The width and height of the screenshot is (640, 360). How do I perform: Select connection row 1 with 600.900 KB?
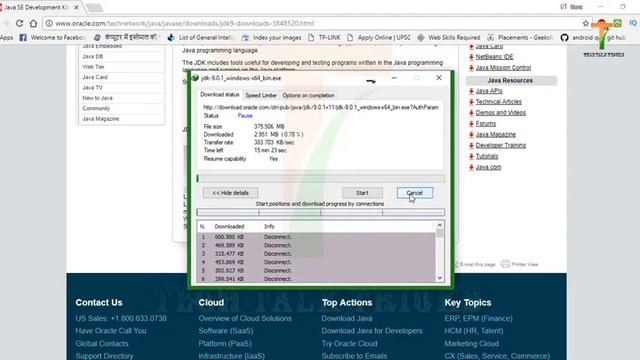tap(316, 237)
